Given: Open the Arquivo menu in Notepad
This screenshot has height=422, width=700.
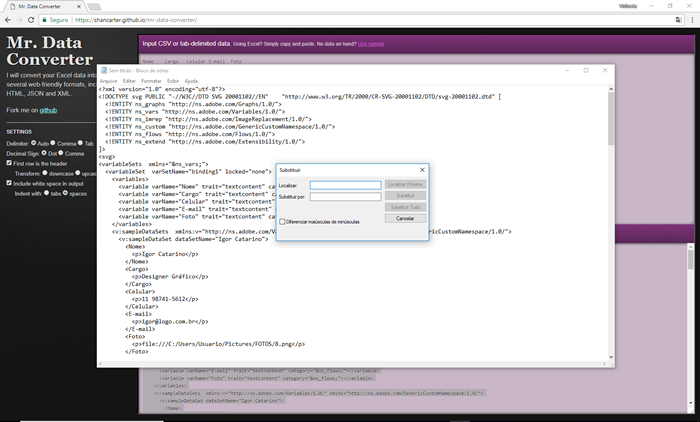Looking at the screenshot, I should pos(108,81).
